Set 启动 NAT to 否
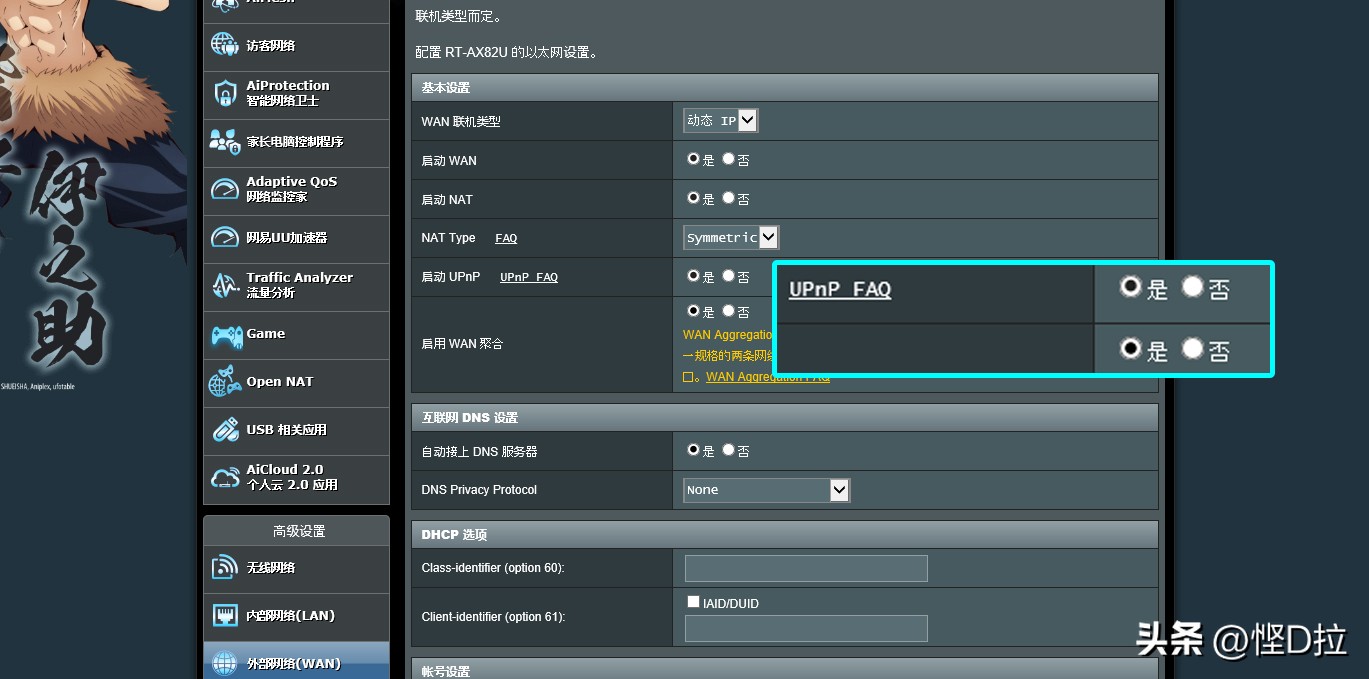Screen dimensions: 1369x679 [x=728, y=198]
